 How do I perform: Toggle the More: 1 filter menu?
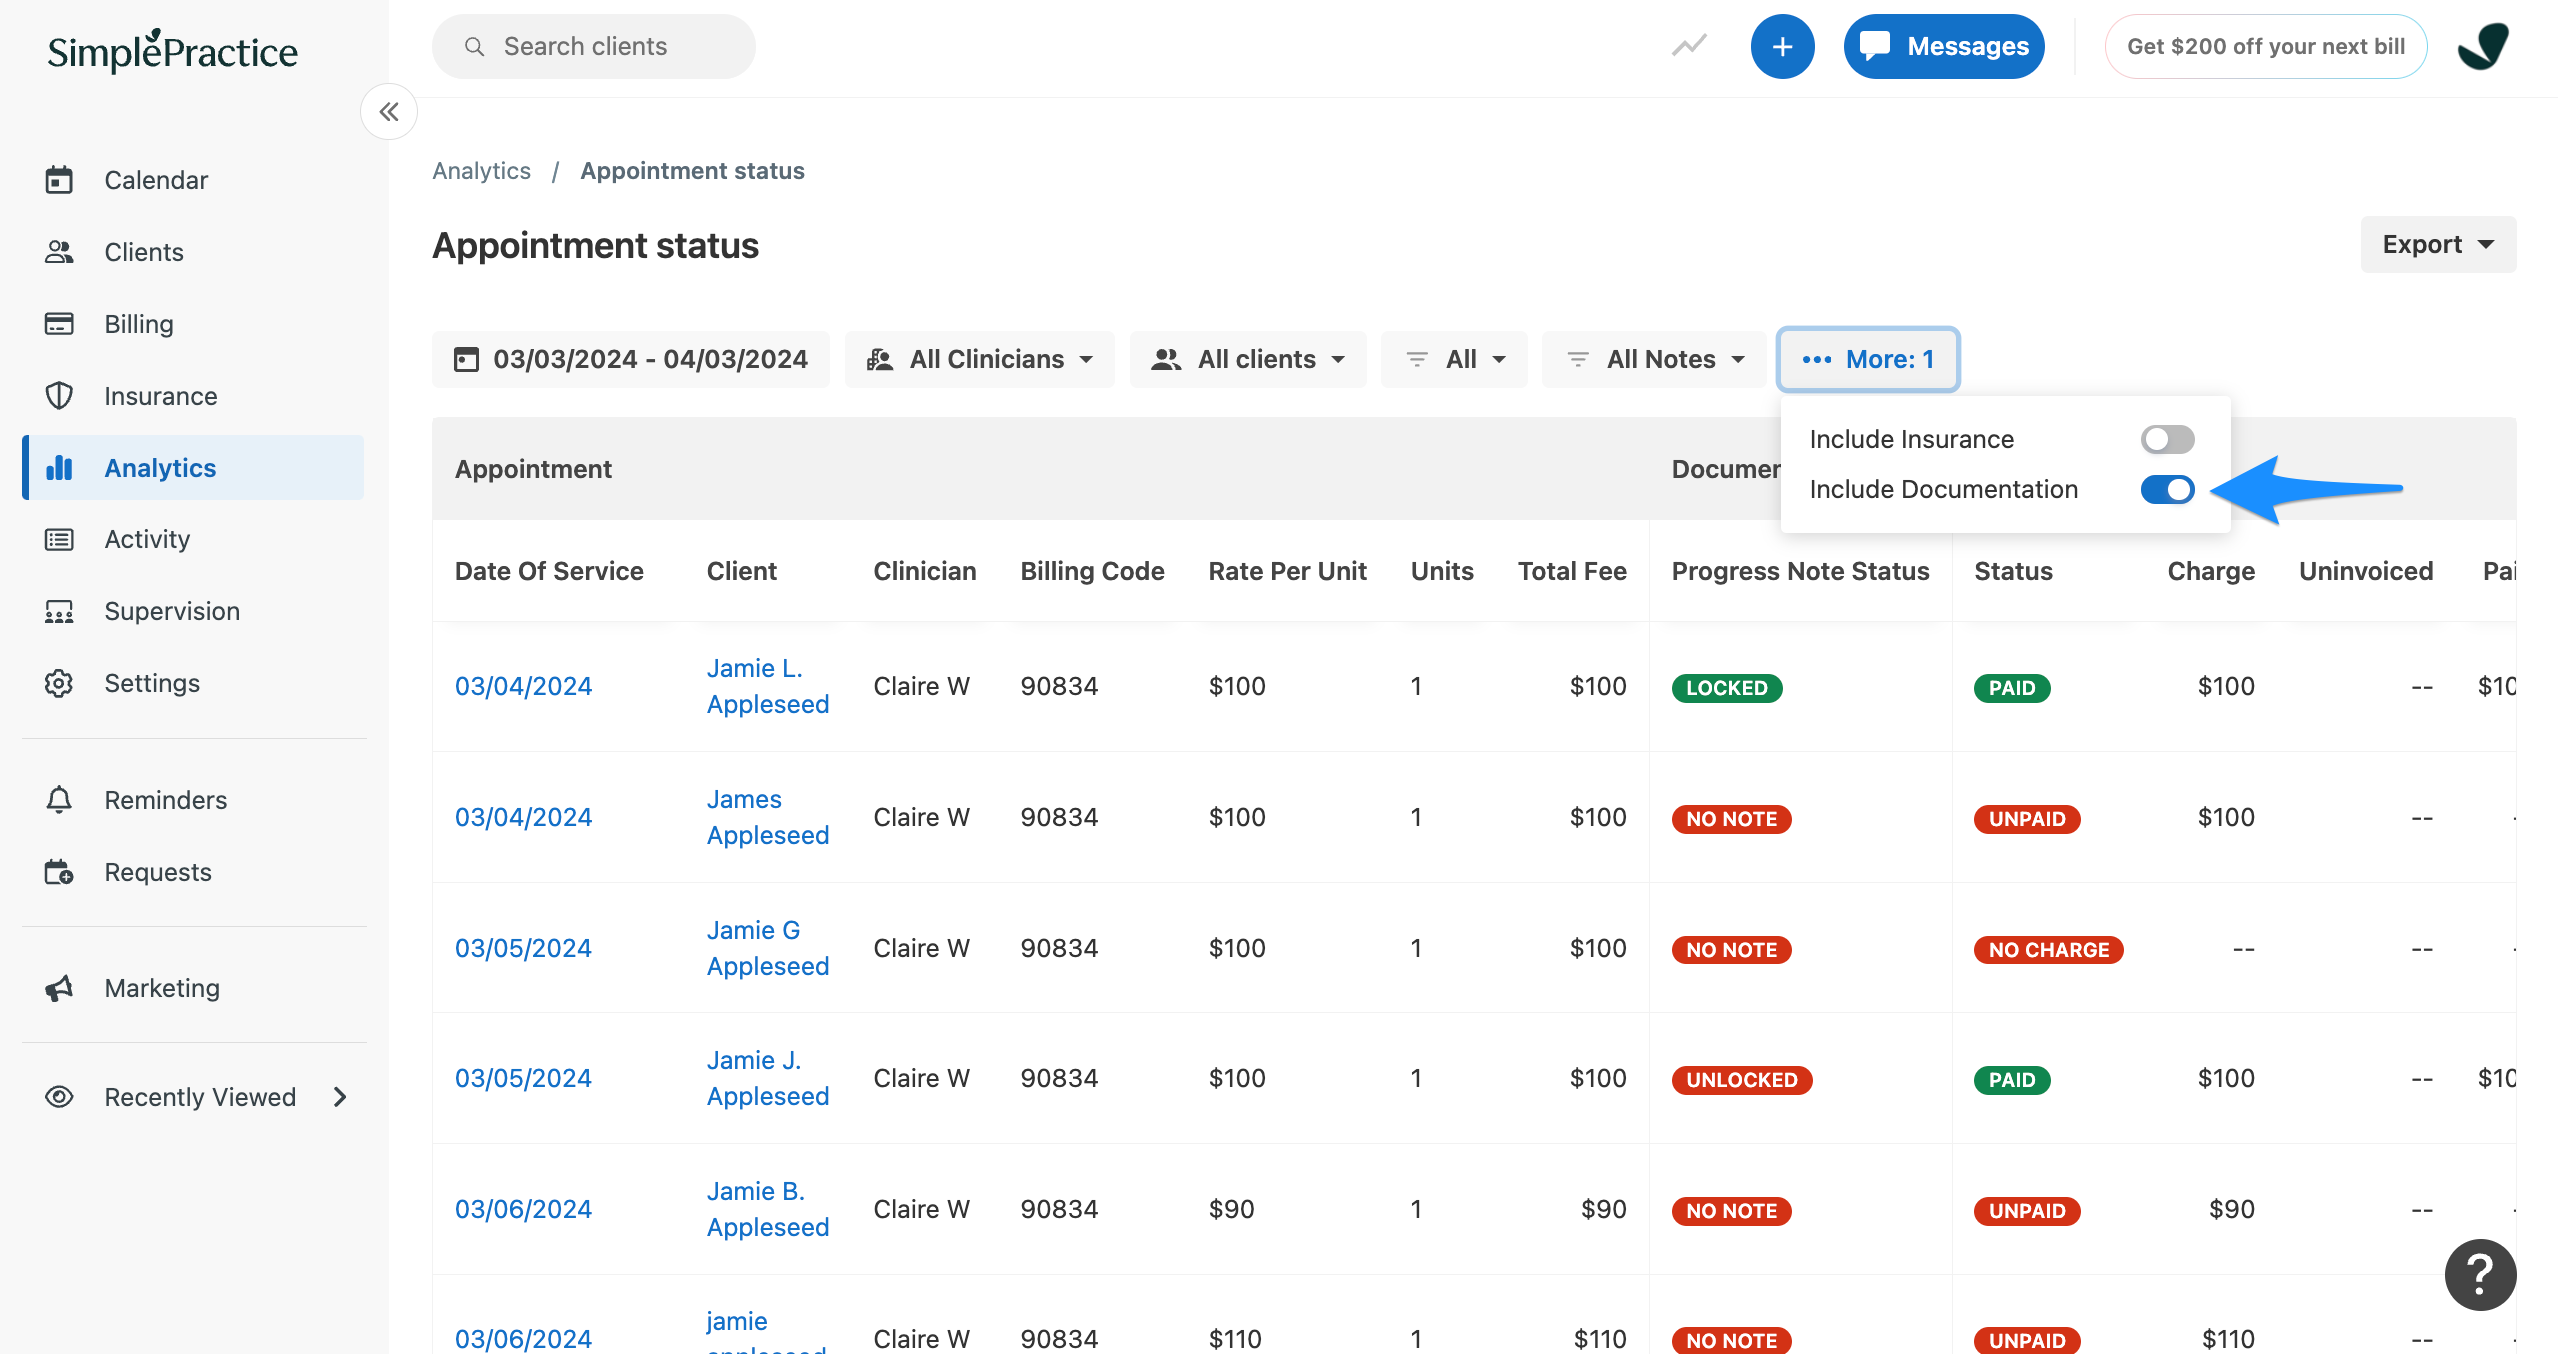[1867, 359]
